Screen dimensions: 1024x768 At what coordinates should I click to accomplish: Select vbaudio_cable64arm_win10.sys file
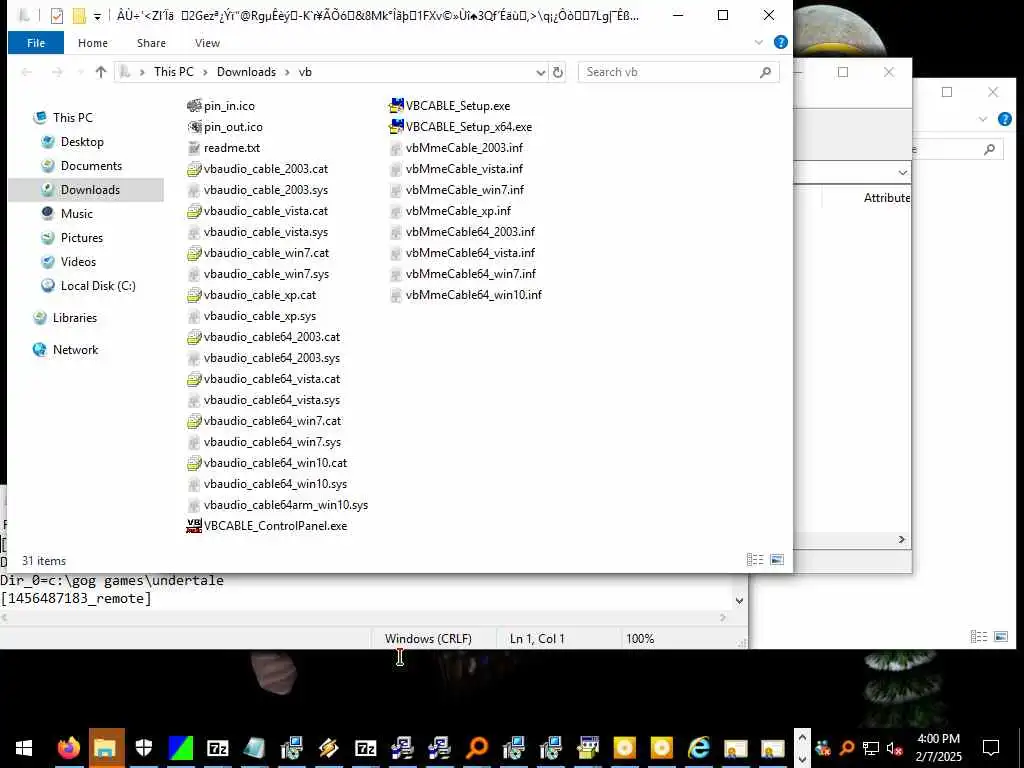point(278,505)
